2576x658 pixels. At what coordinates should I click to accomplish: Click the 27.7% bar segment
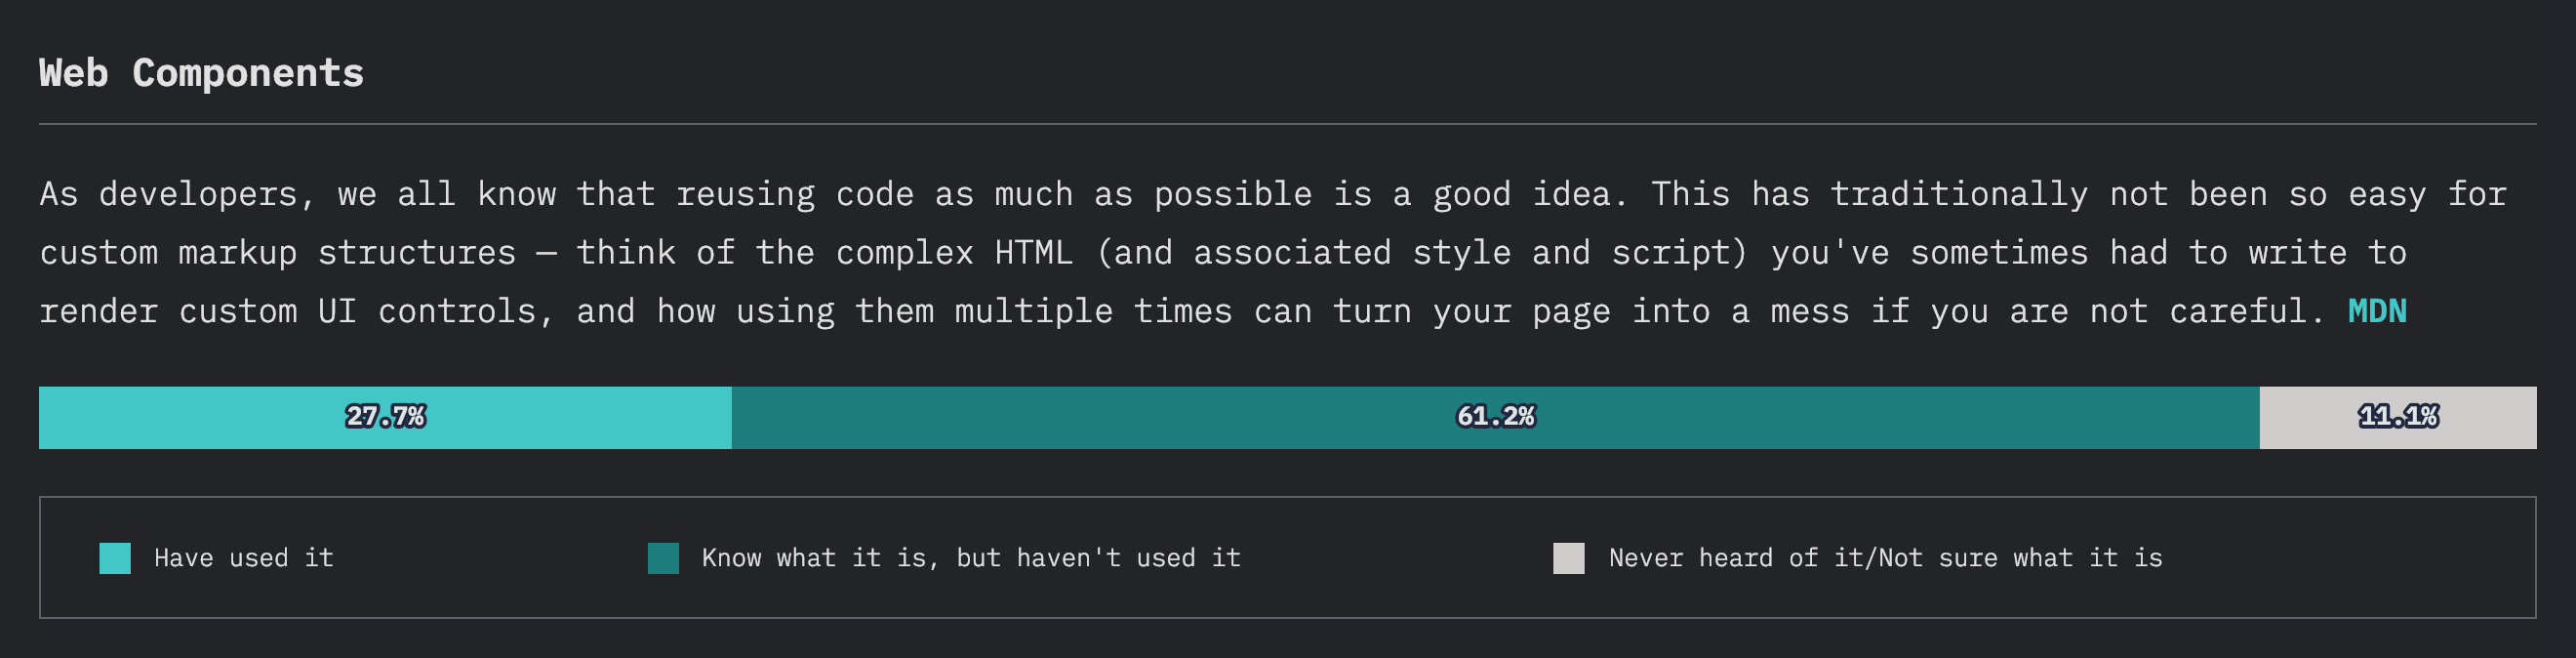[385, 417]
